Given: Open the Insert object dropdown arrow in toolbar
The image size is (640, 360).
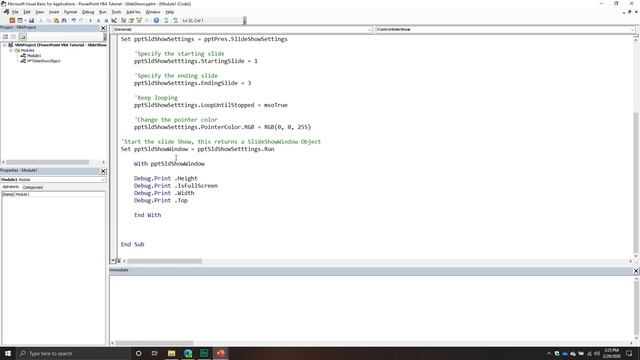Looking at the screenshot, I should coord(25,20).
